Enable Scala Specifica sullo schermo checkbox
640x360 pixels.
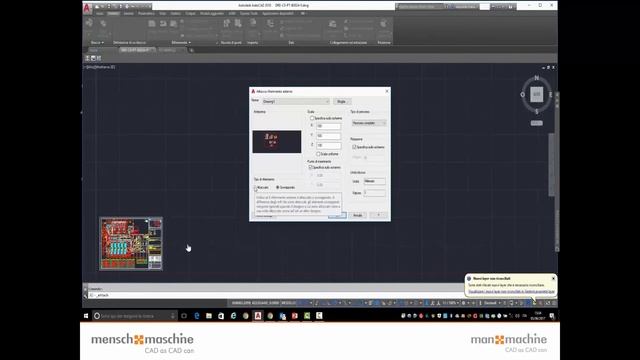coord(312,118)
